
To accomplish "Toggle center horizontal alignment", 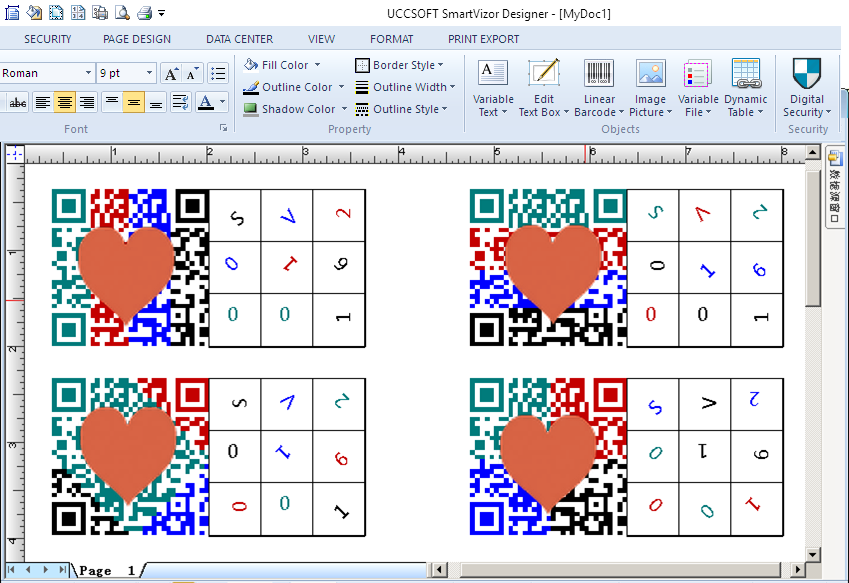I will pos(65,102).
